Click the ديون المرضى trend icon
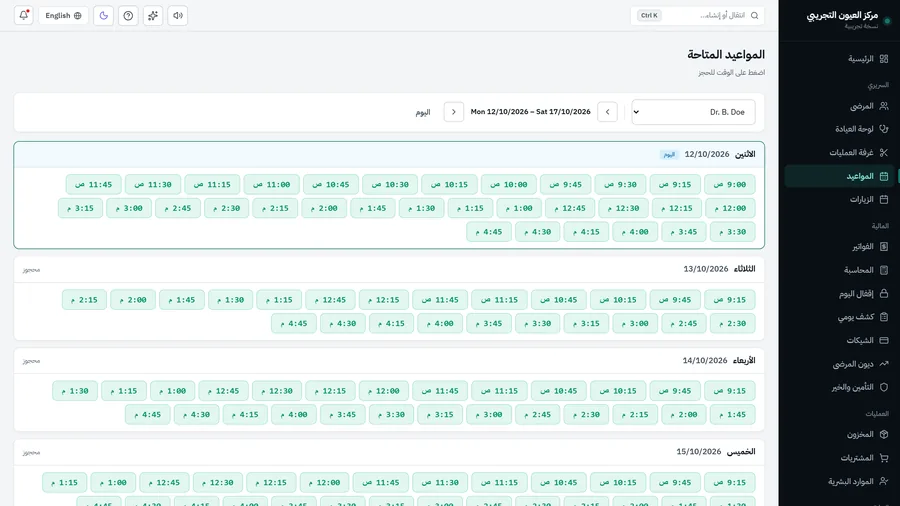Viewport: 900px width, 506px height. (x=884, y=364)
